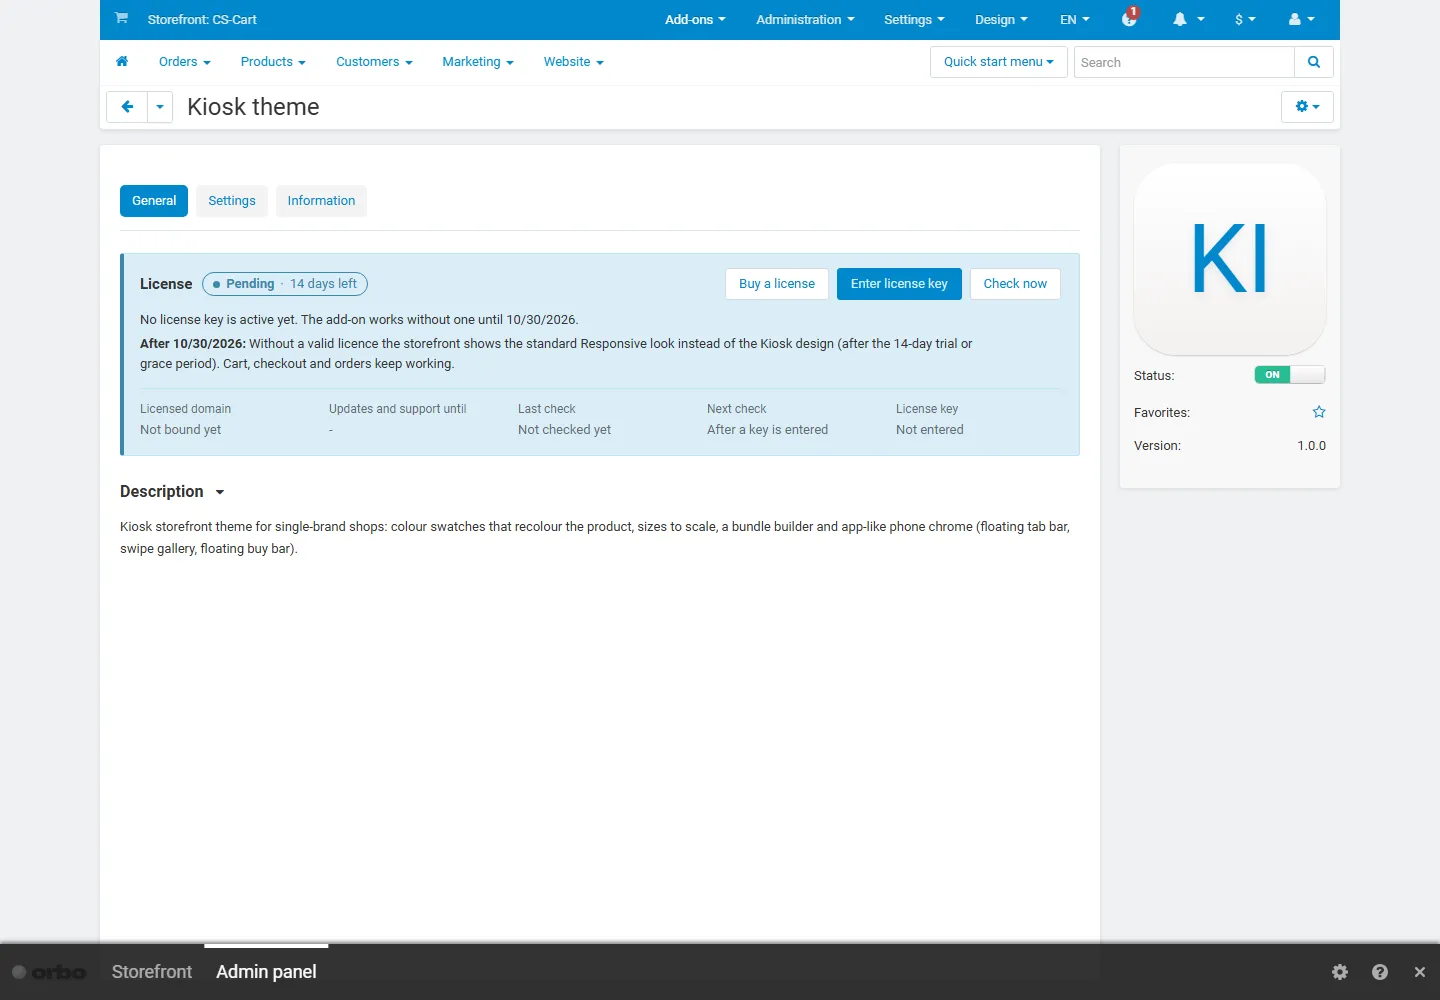Viewport: 1440px width, 1000px height.
Task: Change language via EN dropdown
Action: [x=1075, y=19]
